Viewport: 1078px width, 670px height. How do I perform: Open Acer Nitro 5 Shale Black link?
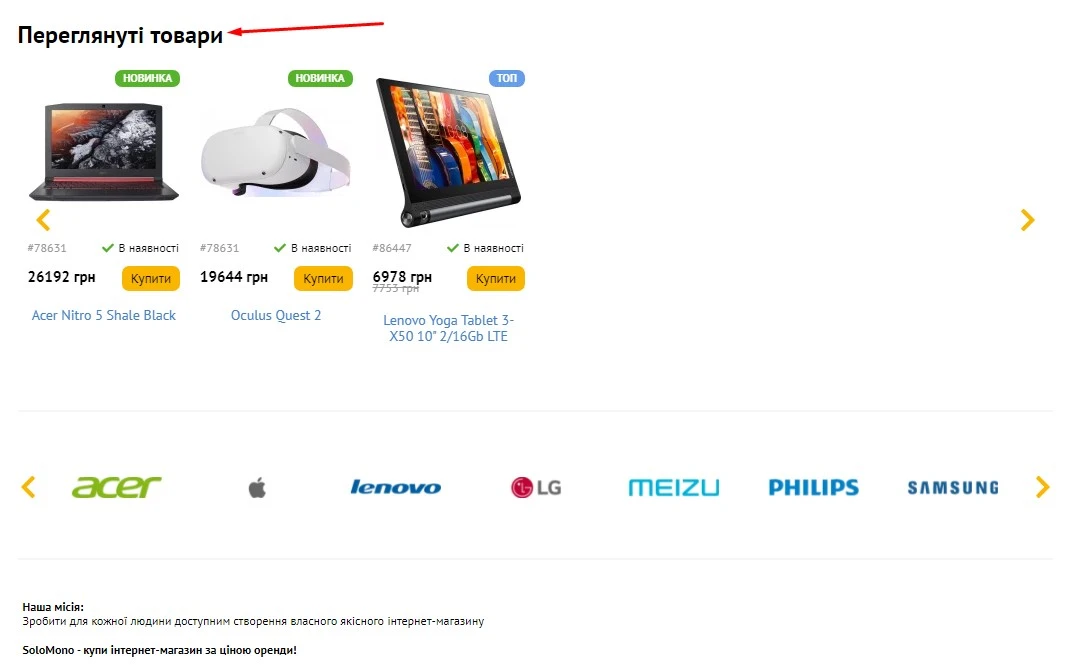pyautogui.click(x=104, y=315)
